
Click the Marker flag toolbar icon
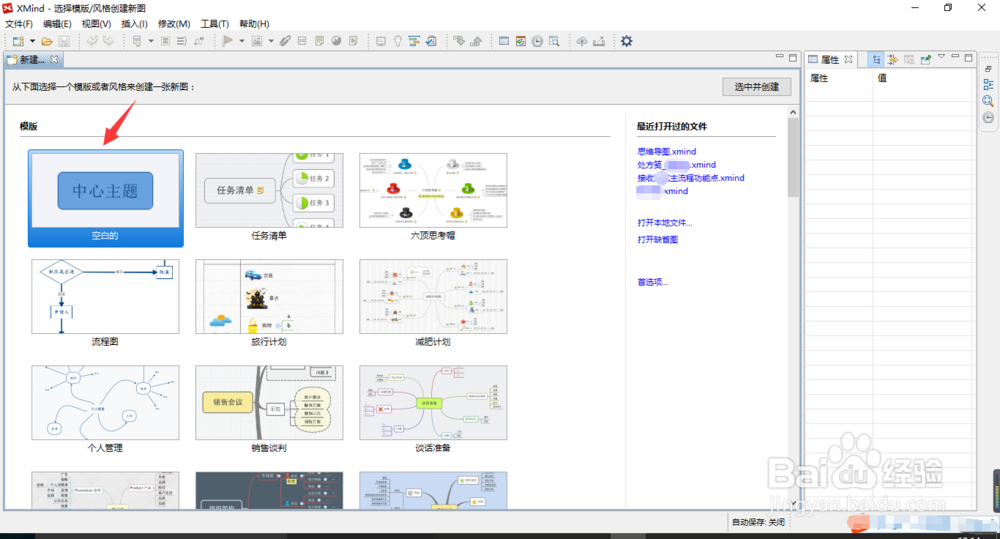(x=228, y=41)
